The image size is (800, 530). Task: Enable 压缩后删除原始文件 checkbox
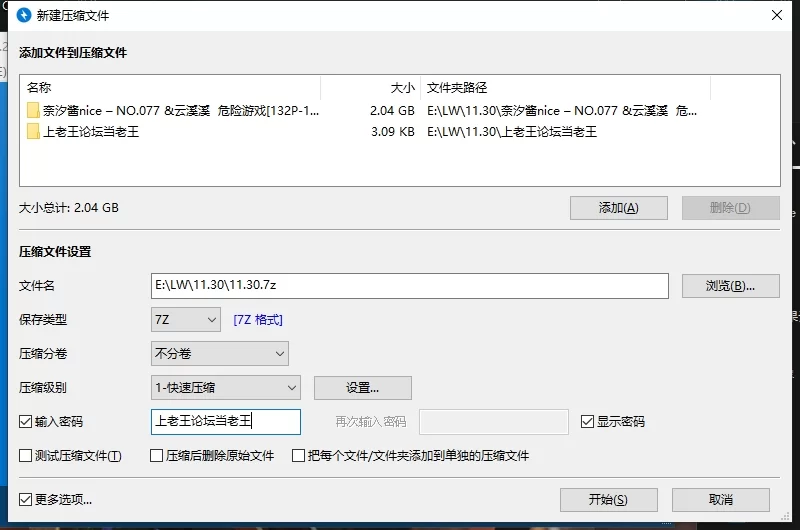pyautogui.click(x=157, y=456)
